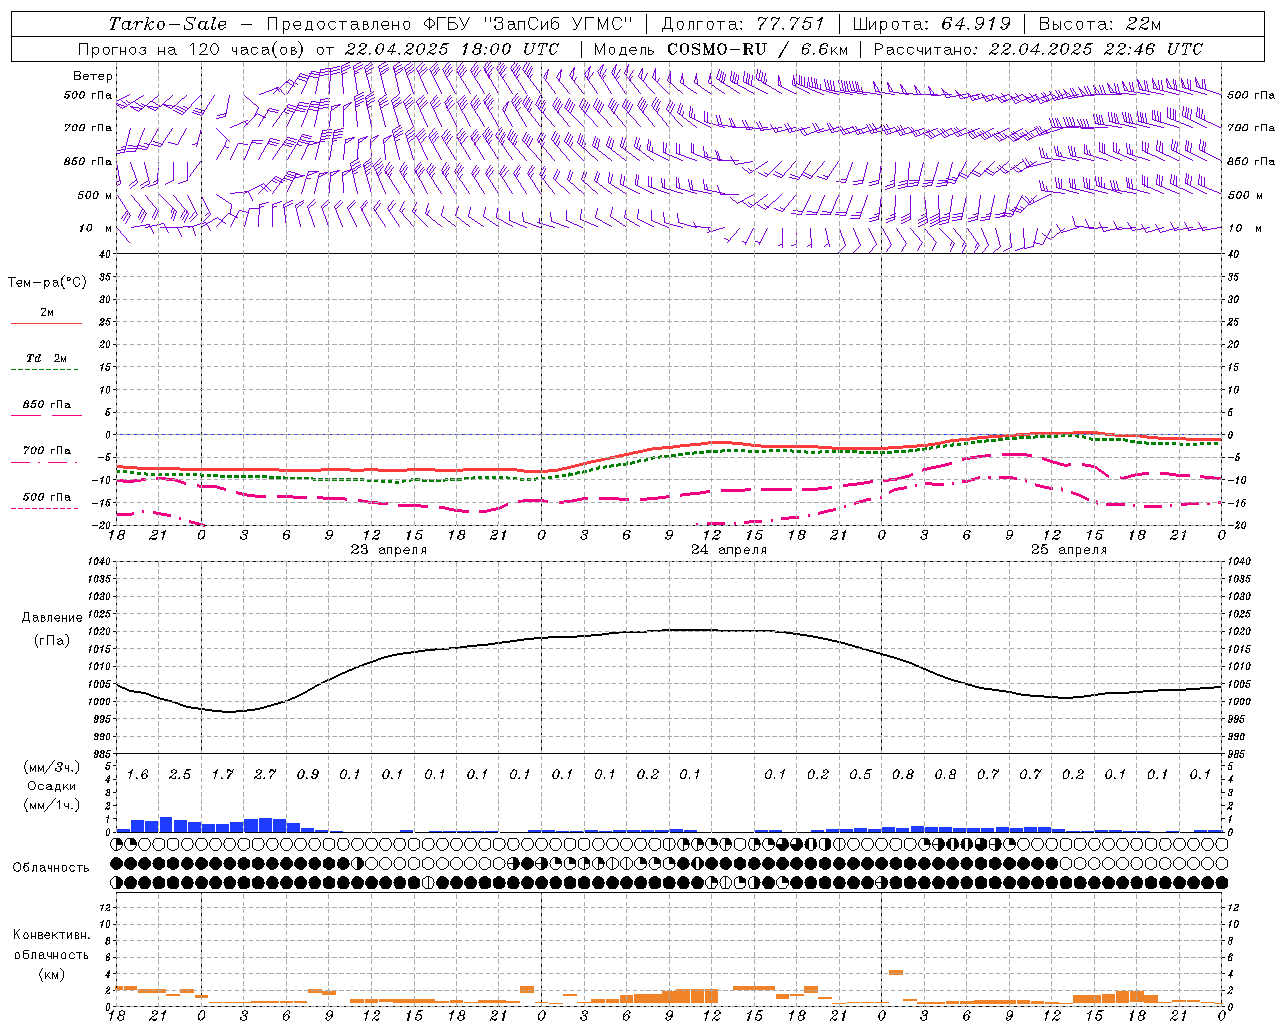The width and height of the screenshot is (1280, 1024).
Task: Select the Тем-ра(°C) axis label
Action: click(47, 283)
